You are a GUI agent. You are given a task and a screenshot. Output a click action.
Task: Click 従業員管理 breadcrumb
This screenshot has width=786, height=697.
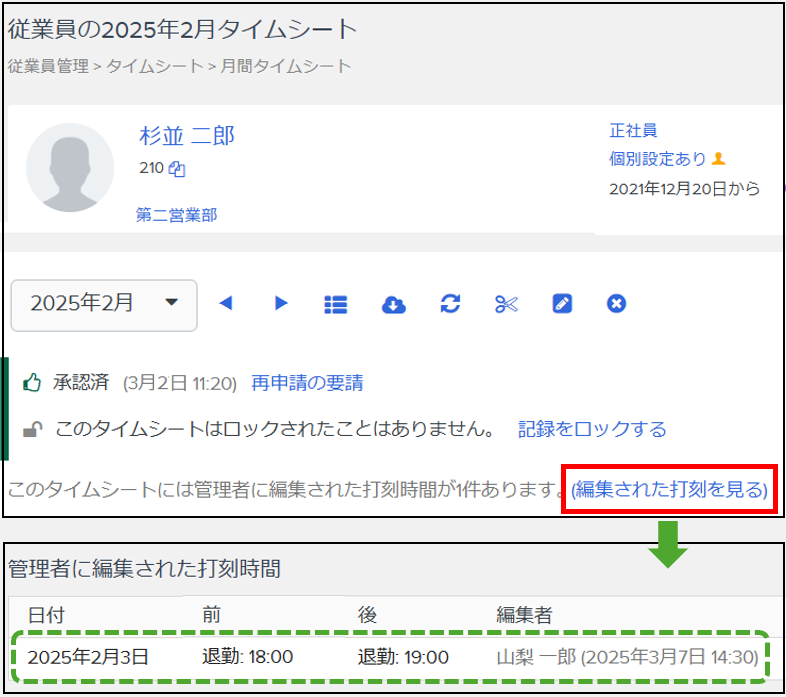pos(48,66)
